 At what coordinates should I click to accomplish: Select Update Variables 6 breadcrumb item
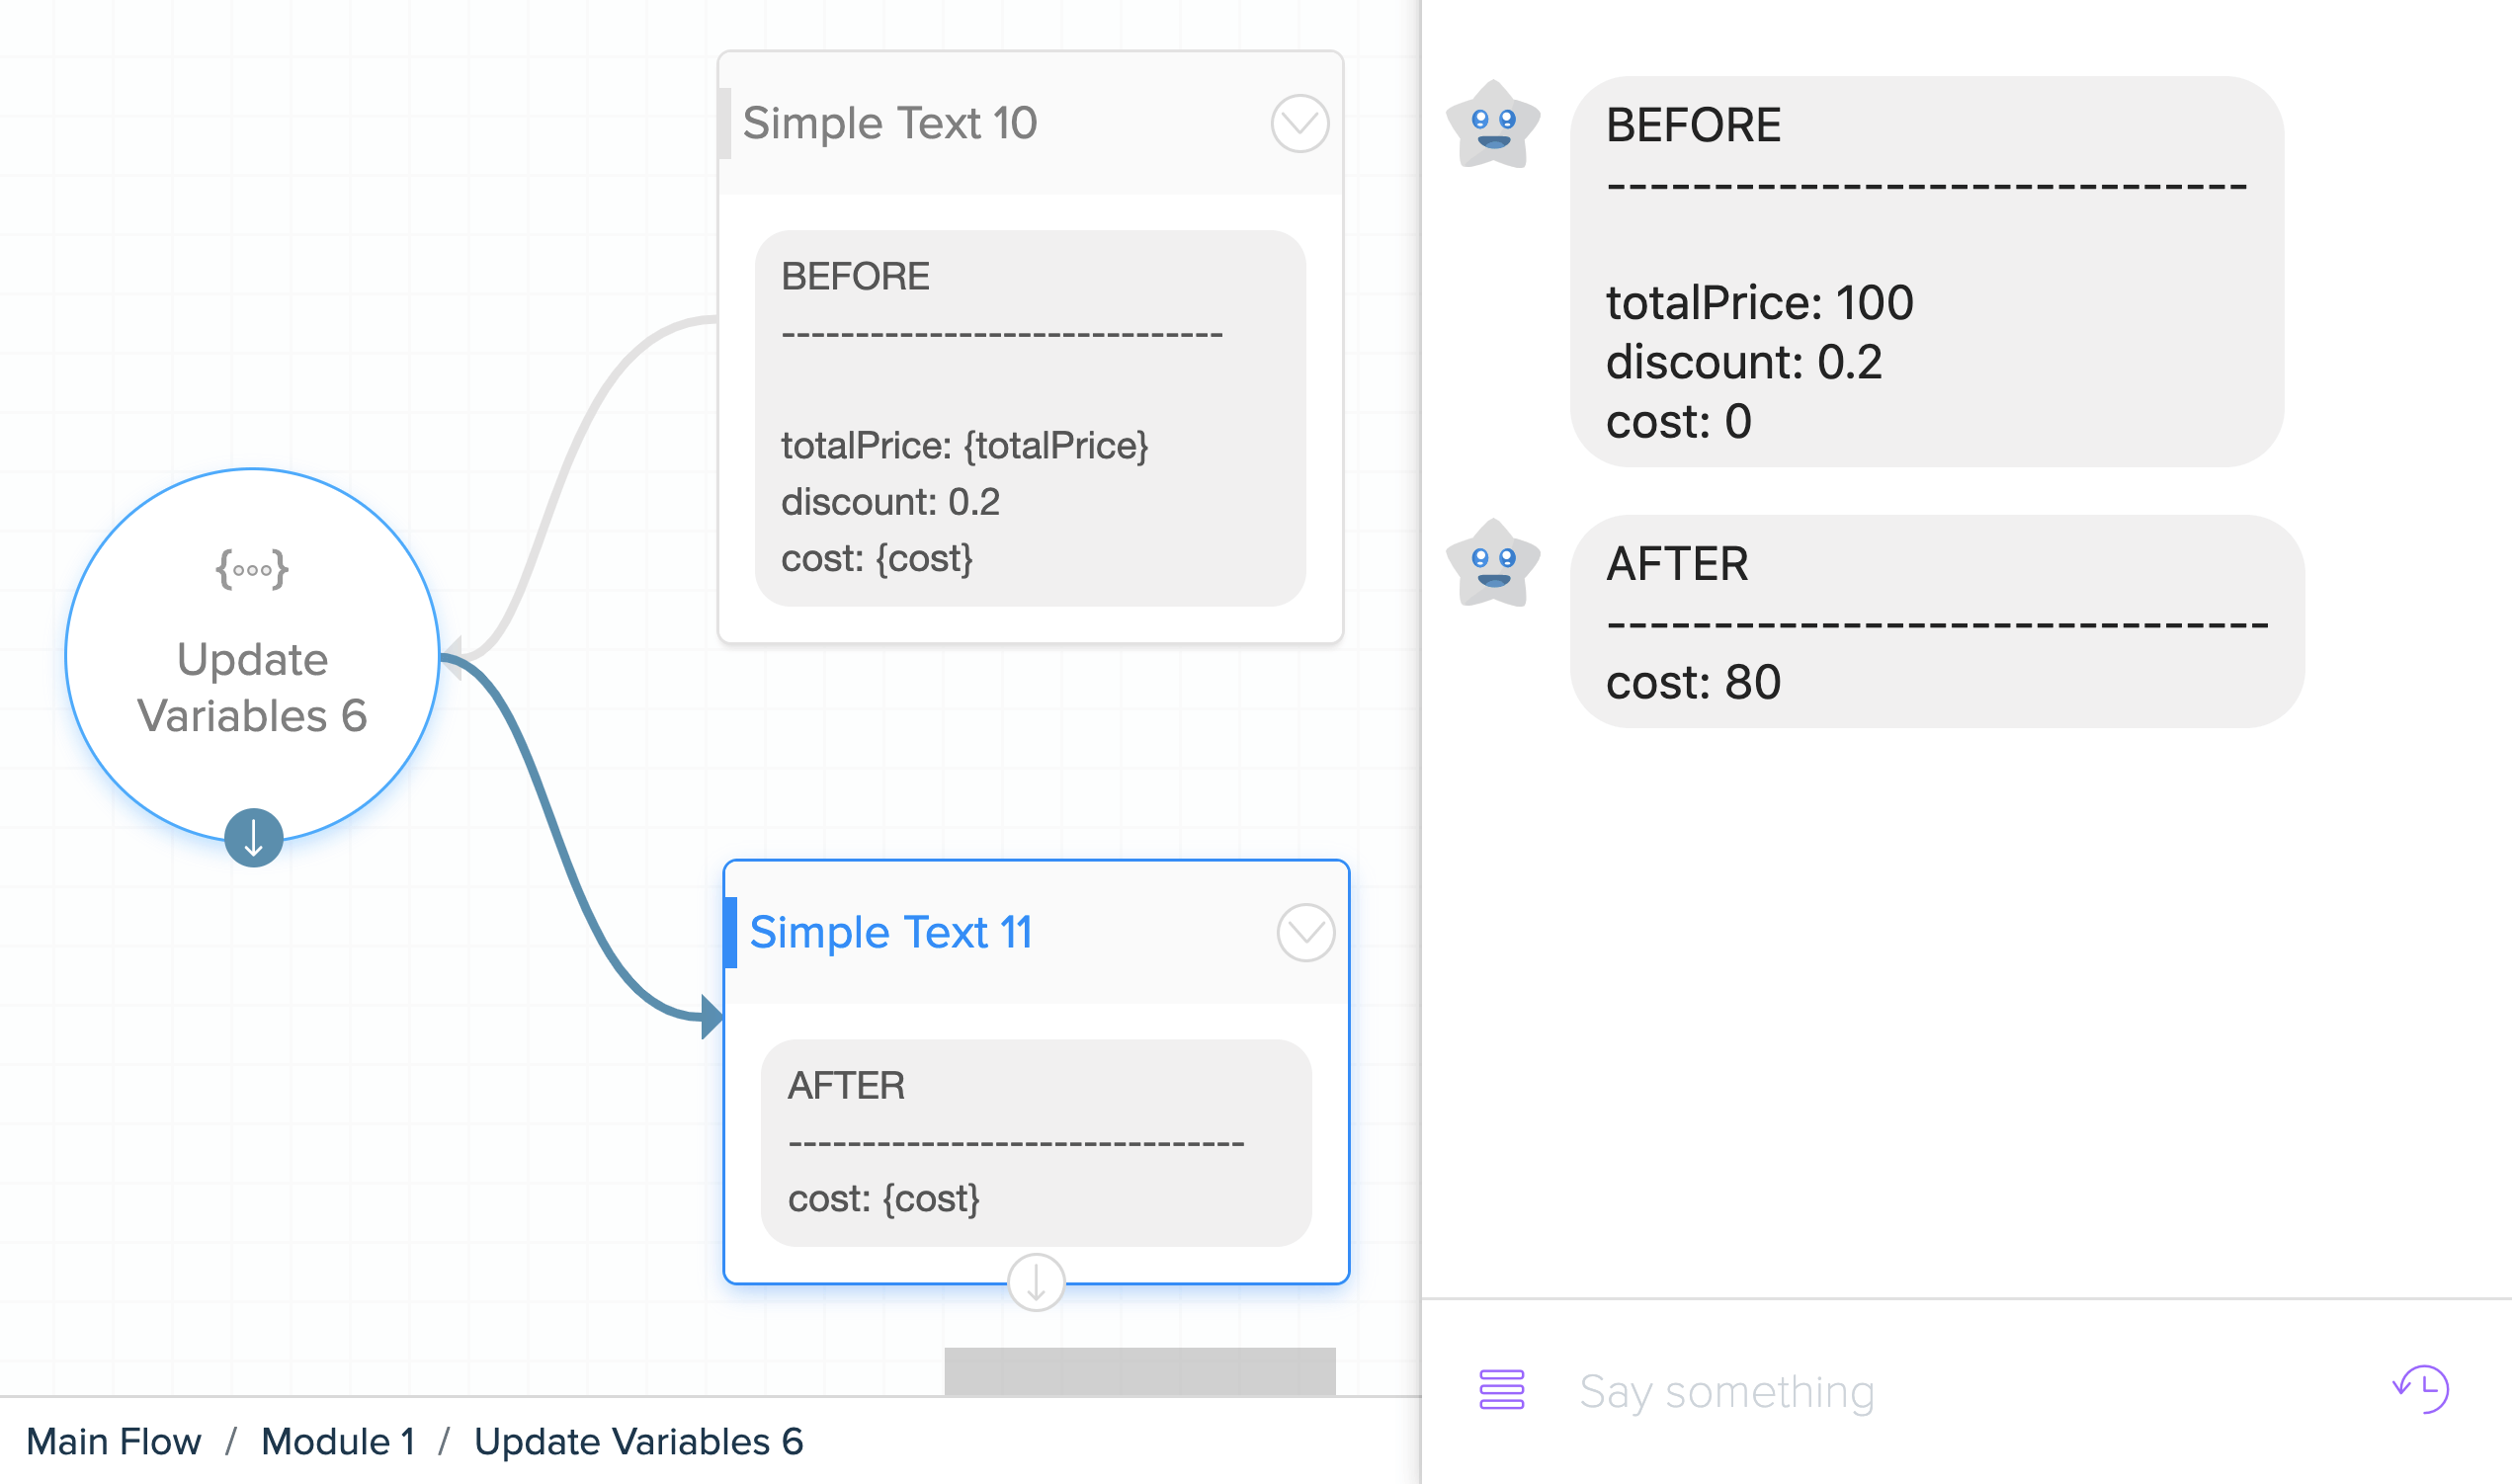pos(639,1441)
